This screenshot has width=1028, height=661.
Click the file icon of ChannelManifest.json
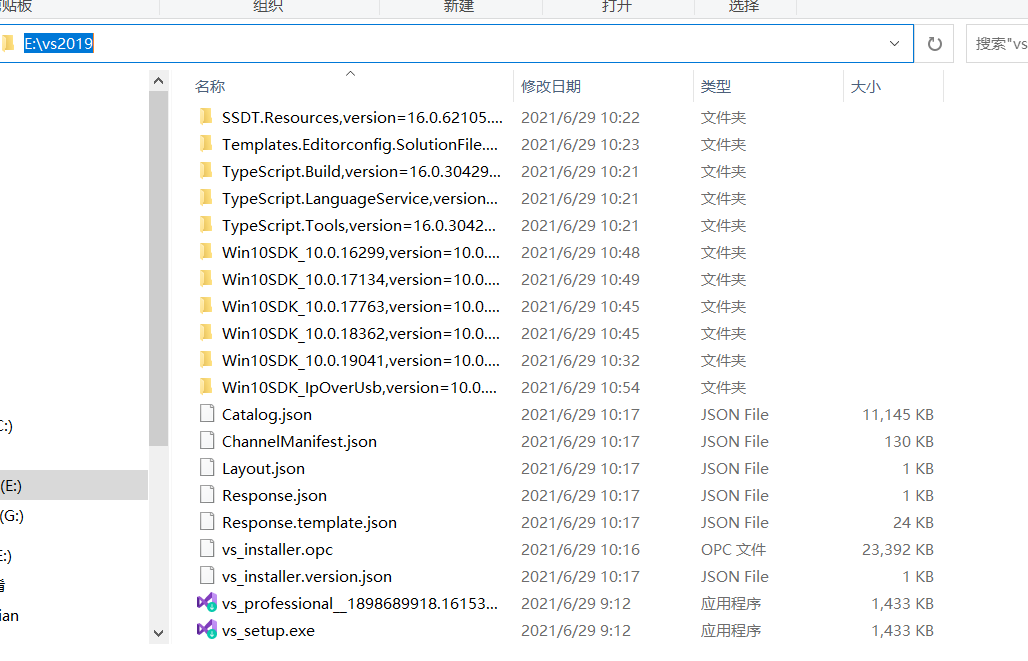click(207, 440)
